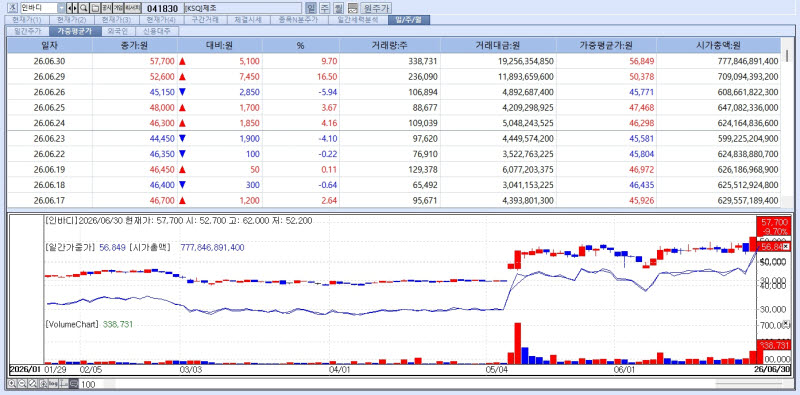This screenshot has height=395, width=800.
Task: Open the 종목N분주가 tab
Action: [x=298, y=20]
